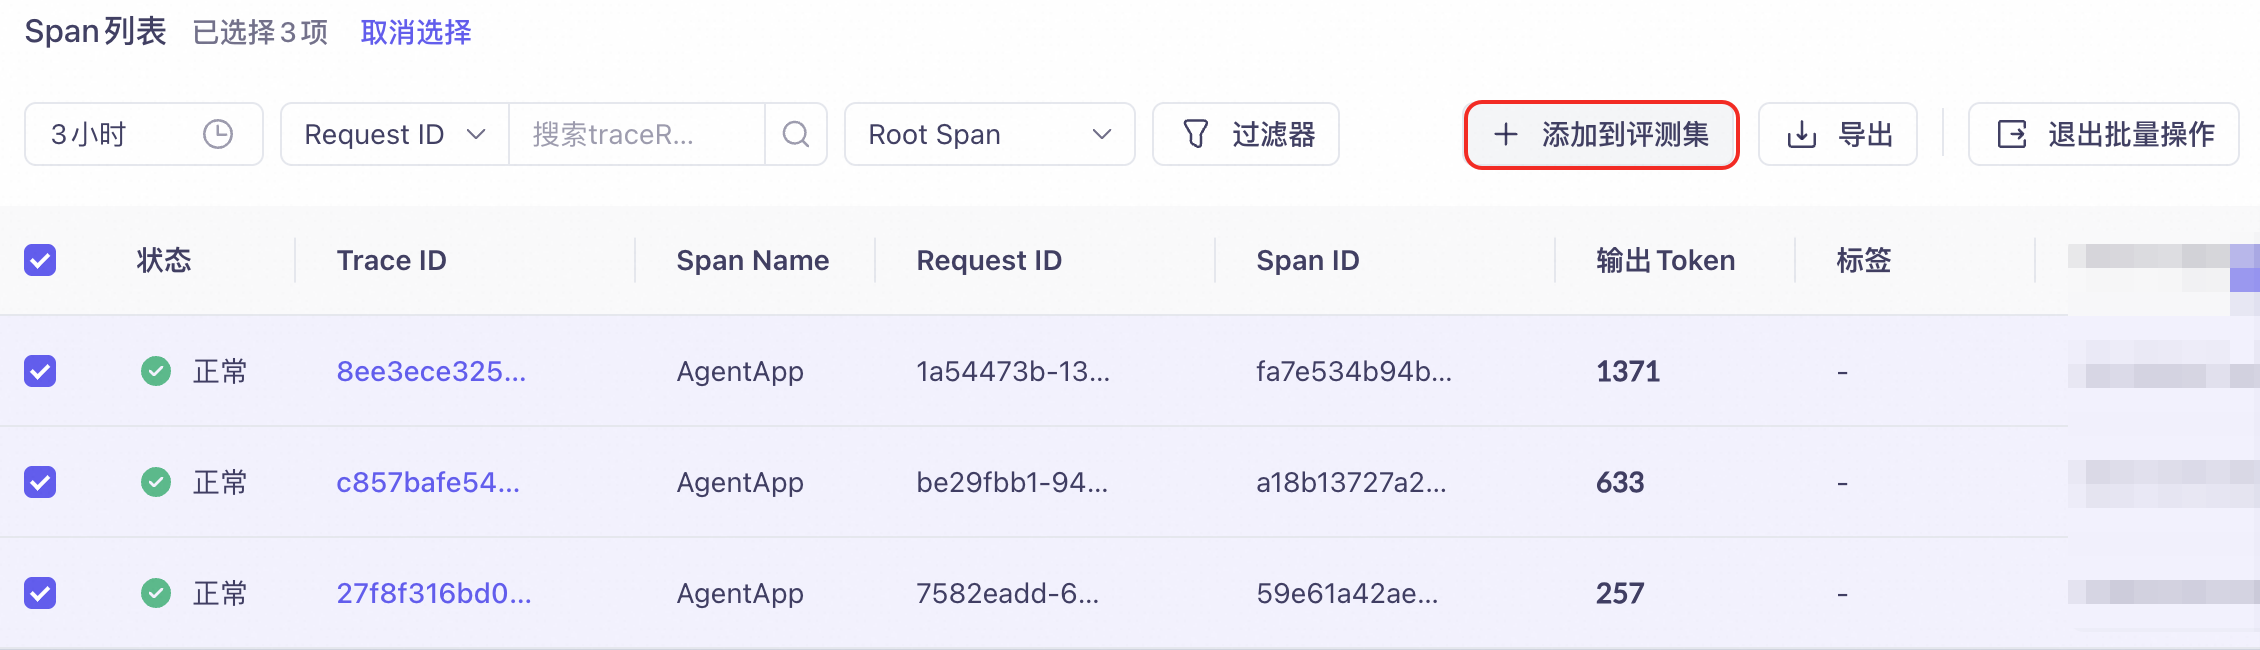Click the Trace ID column header
Screen dimensions: 2260x650
pyautogui.click(x=391, y=260)
